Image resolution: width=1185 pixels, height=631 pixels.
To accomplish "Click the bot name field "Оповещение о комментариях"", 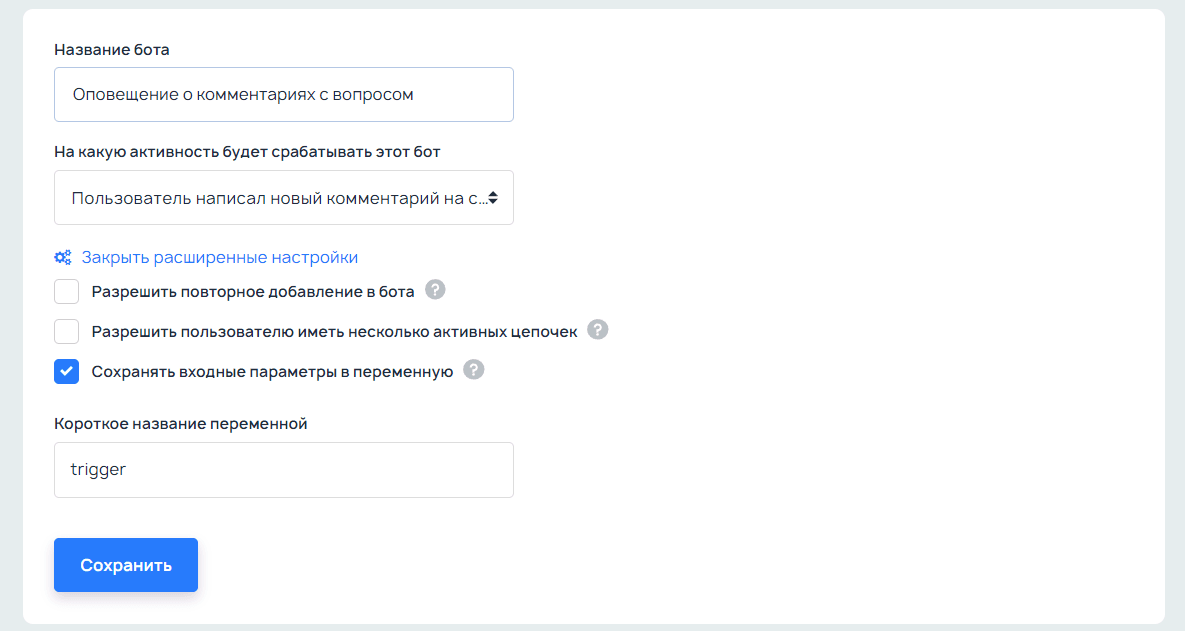I will coord(283,95).
